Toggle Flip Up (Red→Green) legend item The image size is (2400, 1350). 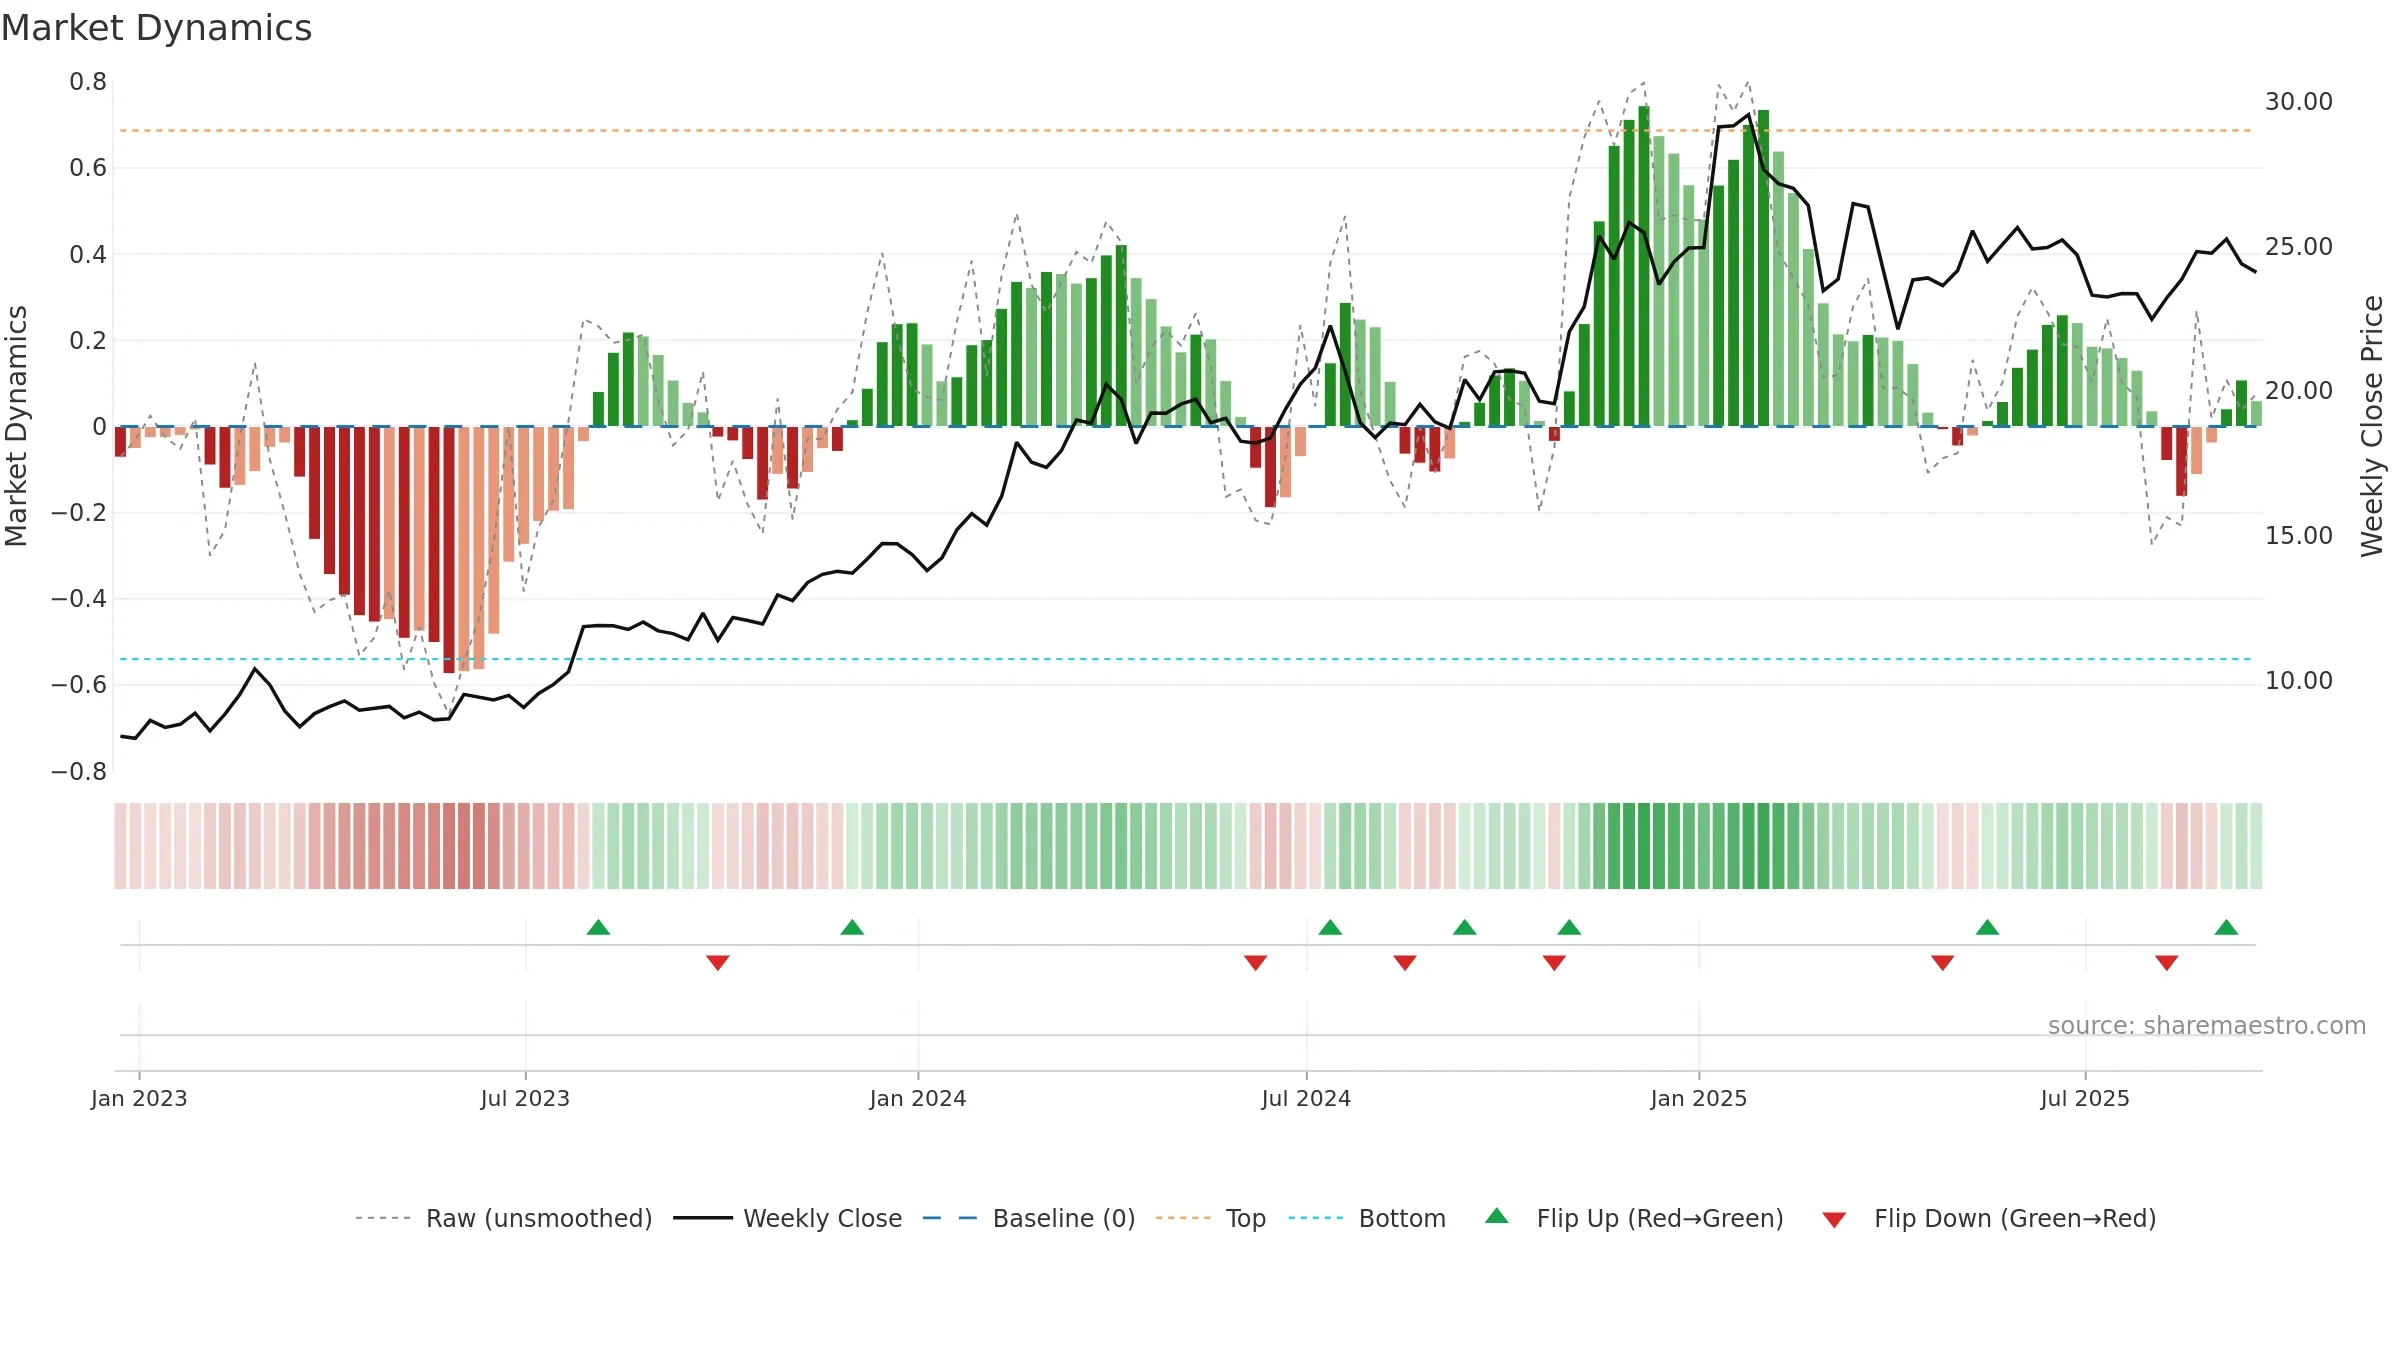pyautogui.click(x=1634, y=1218)
